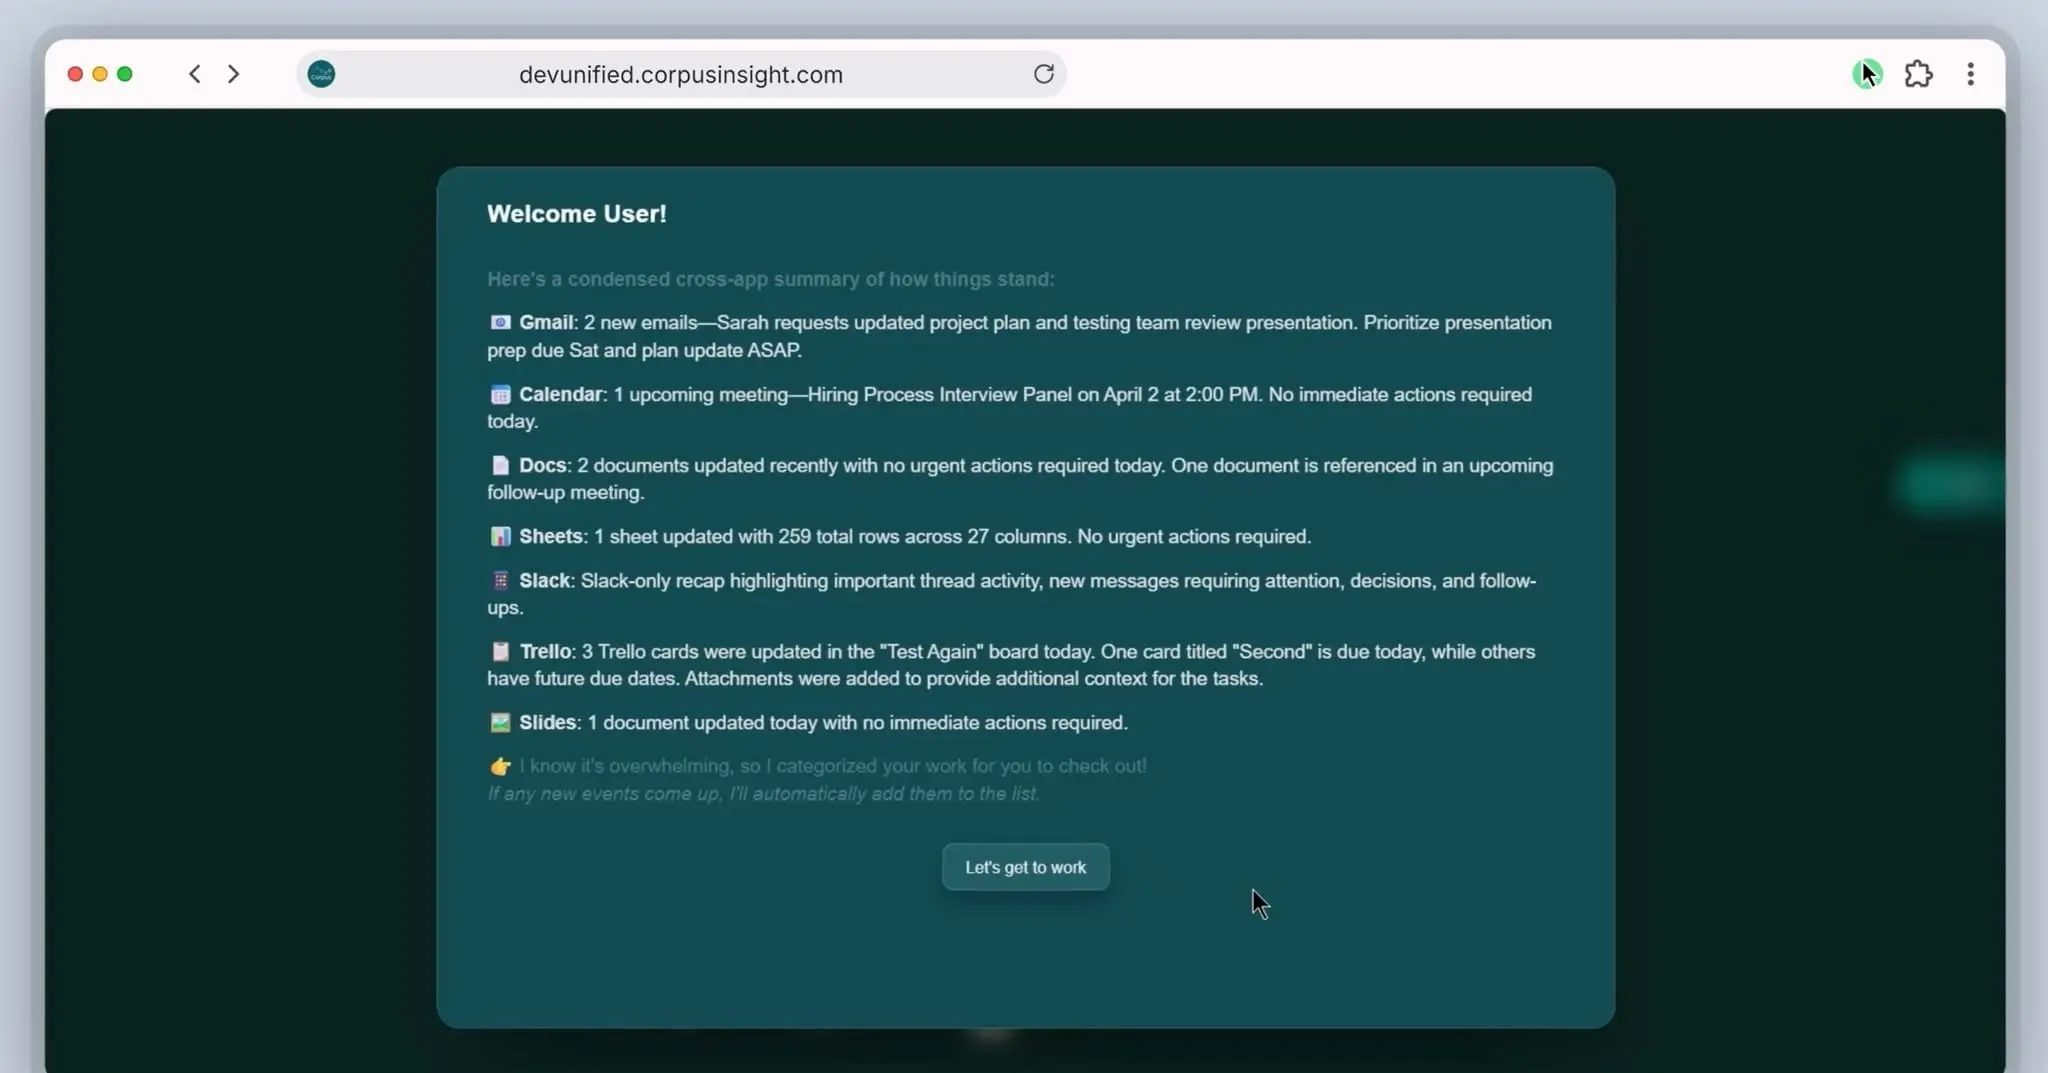Click the red close window button

[75, 74]
